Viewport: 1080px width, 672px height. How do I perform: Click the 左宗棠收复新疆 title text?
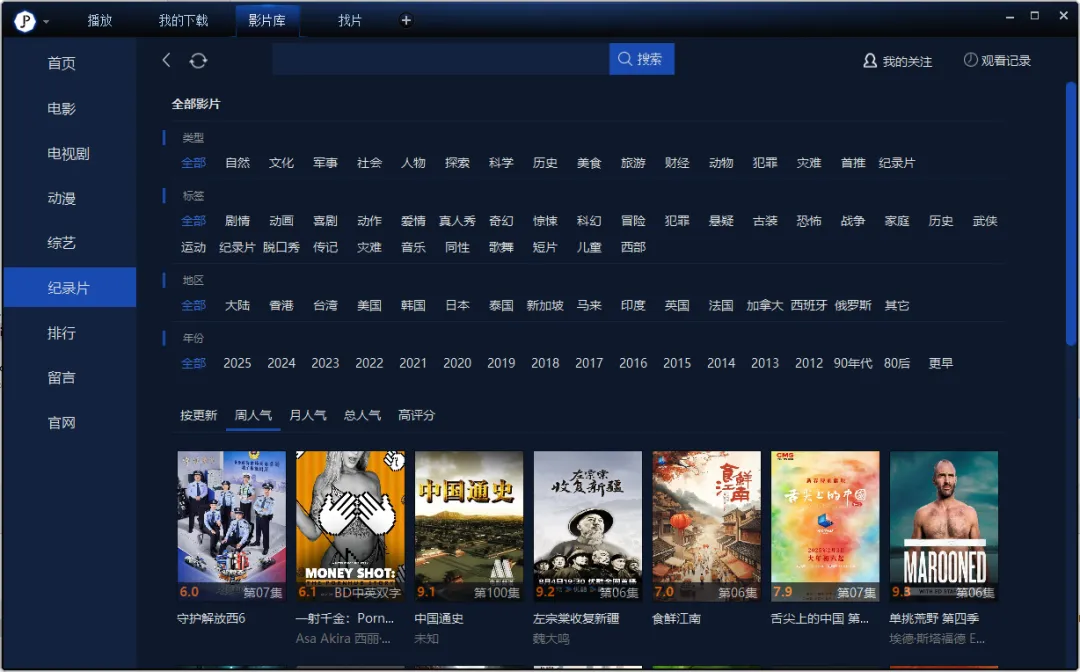tap(577, 619)
